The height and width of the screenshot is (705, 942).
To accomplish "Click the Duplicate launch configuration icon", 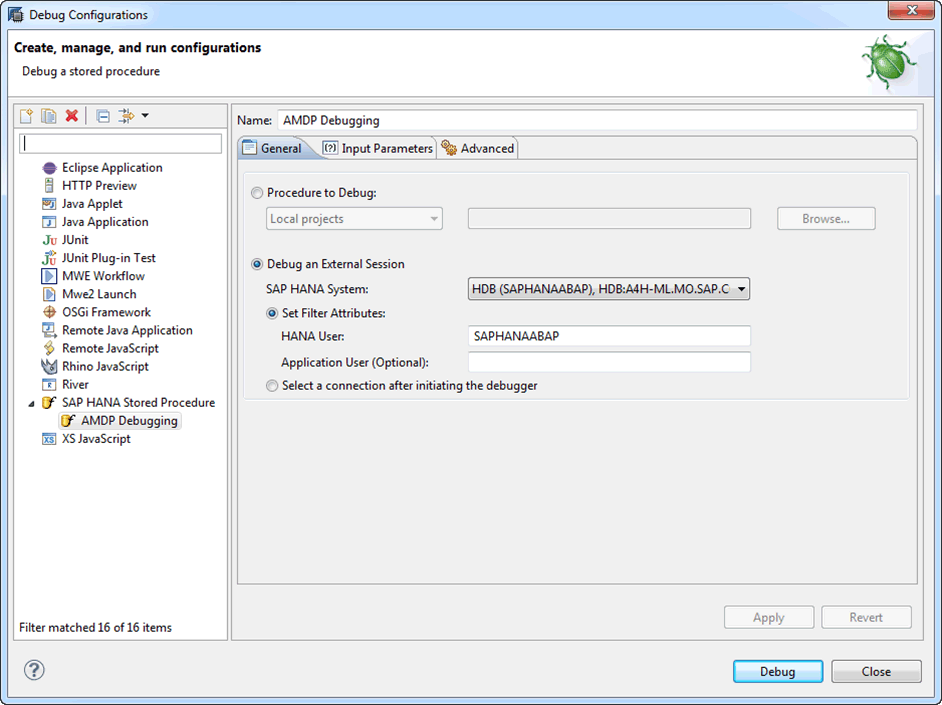I will click(48, 116).
